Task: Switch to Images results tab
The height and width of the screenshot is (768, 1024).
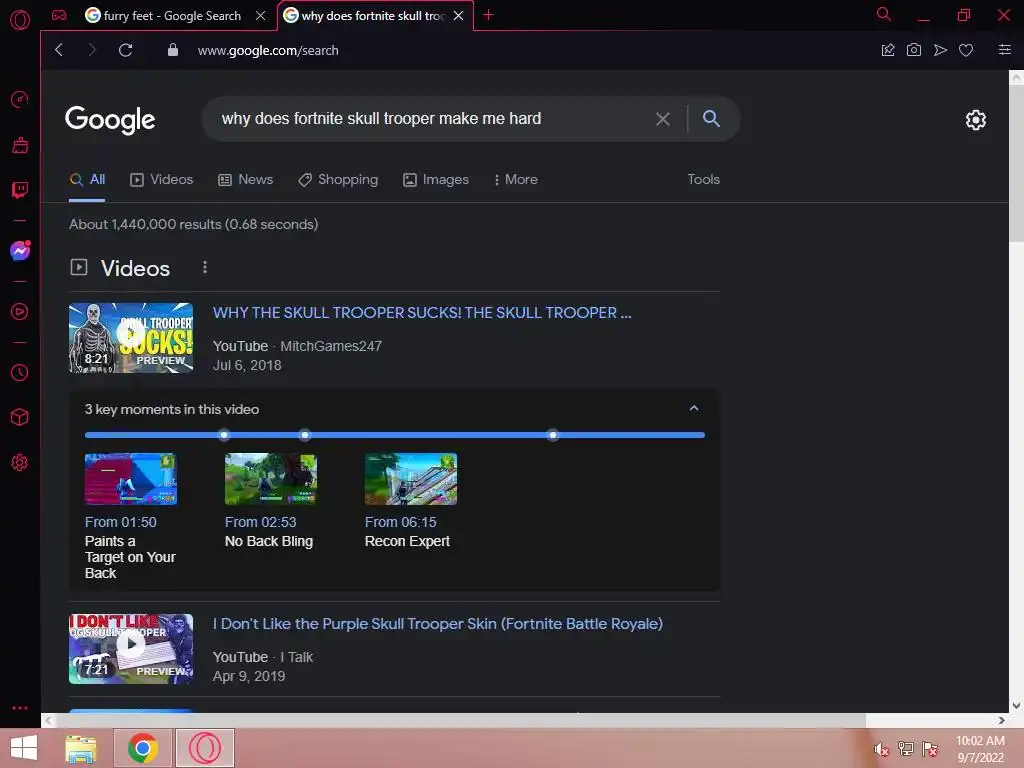Action: point(436,179)
